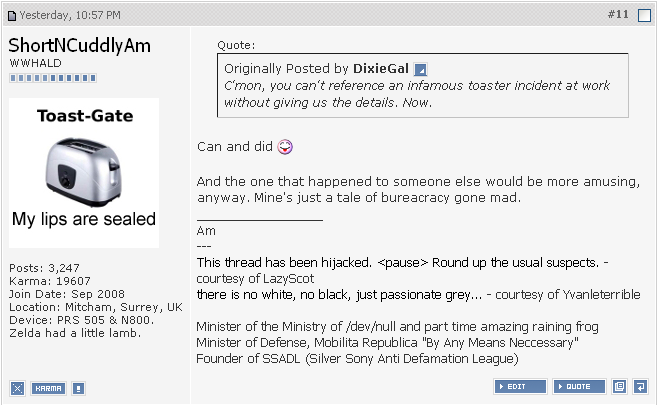Viewport: 657px width, 405px height.
Task: Report post with exclamation icon
Action: [78, 388]
